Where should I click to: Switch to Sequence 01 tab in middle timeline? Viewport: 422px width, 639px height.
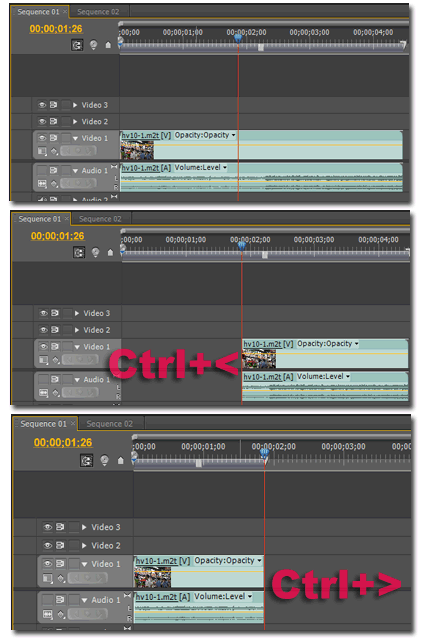tap(40, 219)
